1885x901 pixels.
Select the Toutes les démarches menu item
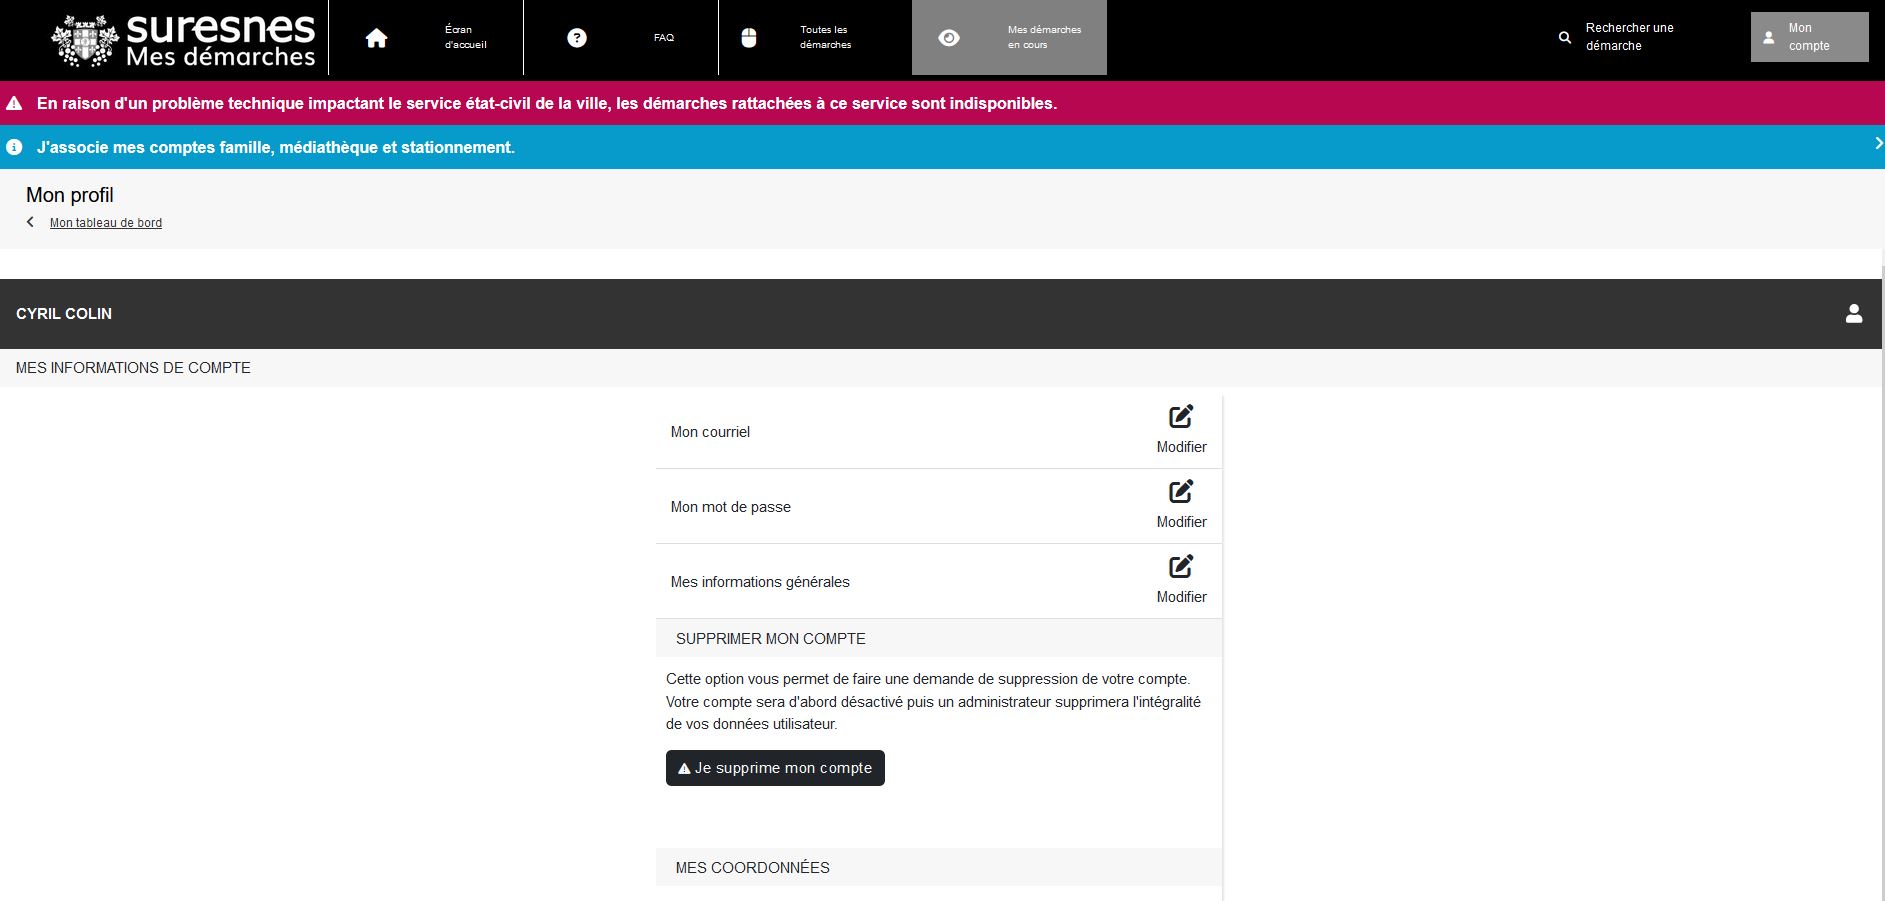click(825, 37)
